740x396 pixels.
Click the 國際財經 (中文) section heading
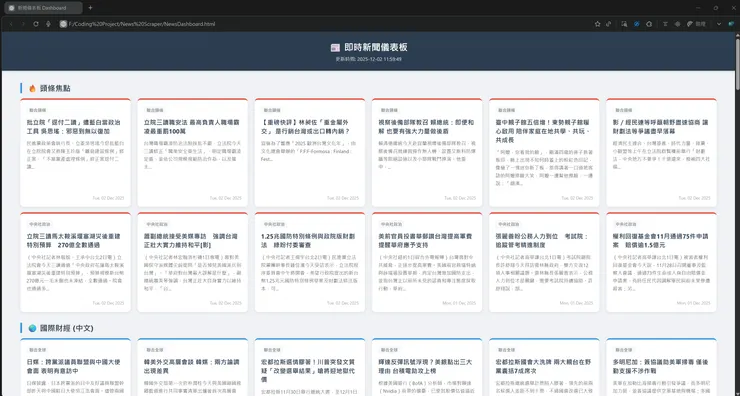coord(67,328)
